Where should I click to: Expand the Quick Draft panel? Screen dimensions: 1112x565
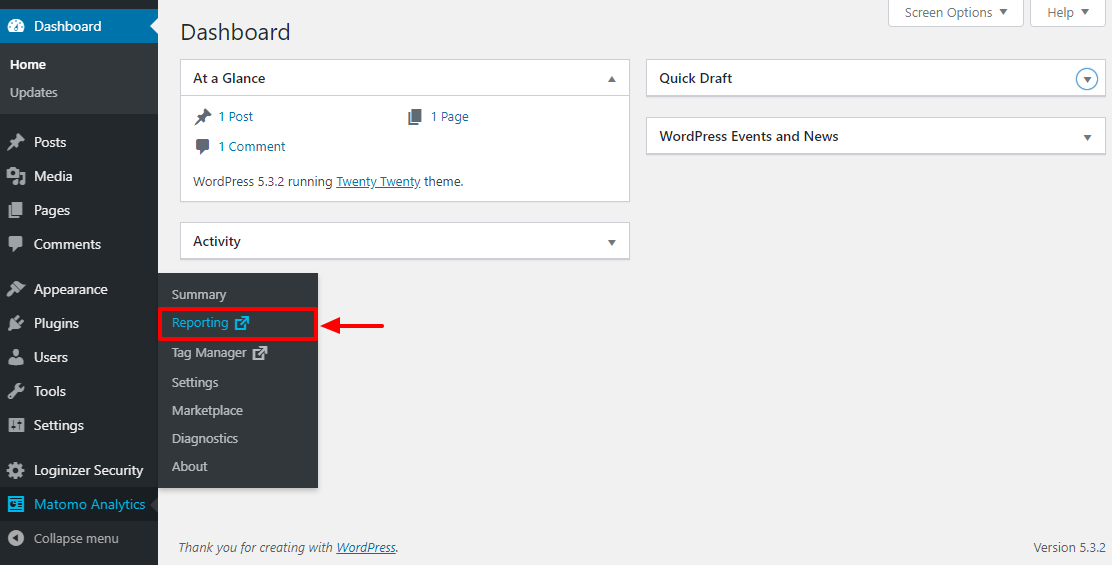(x=1086, y=79)
